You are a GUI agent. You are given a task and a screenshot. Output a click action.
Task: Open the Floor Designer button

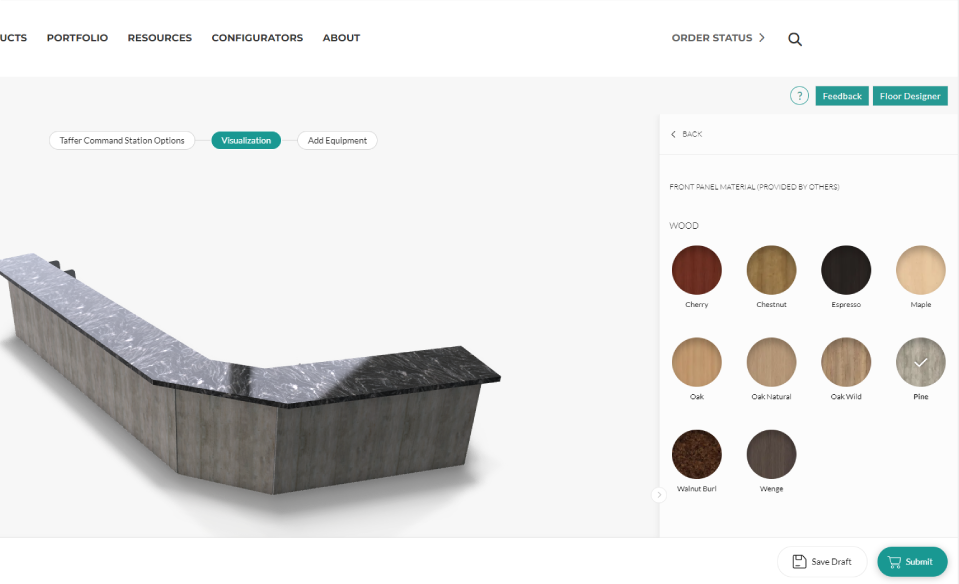coord(910,96)
